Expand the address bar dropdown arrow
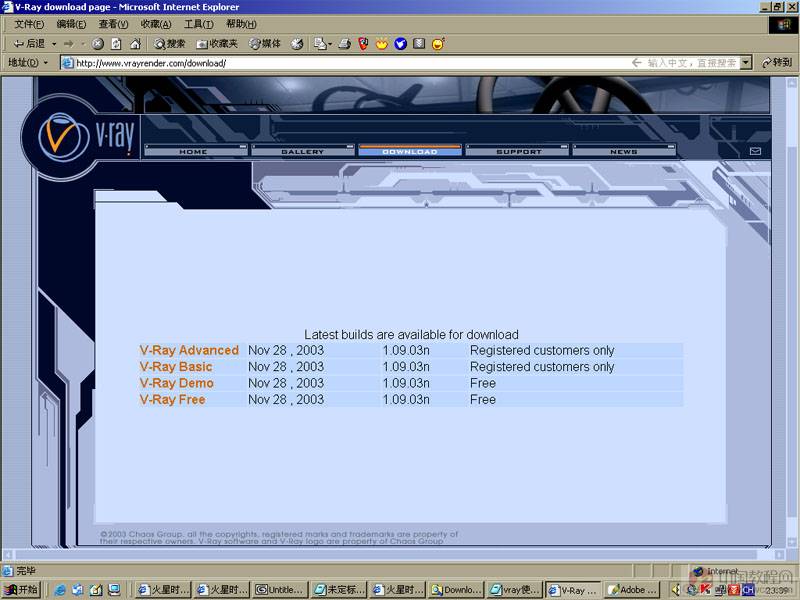This screenshot has height=600, width=800. click(746, 63)
